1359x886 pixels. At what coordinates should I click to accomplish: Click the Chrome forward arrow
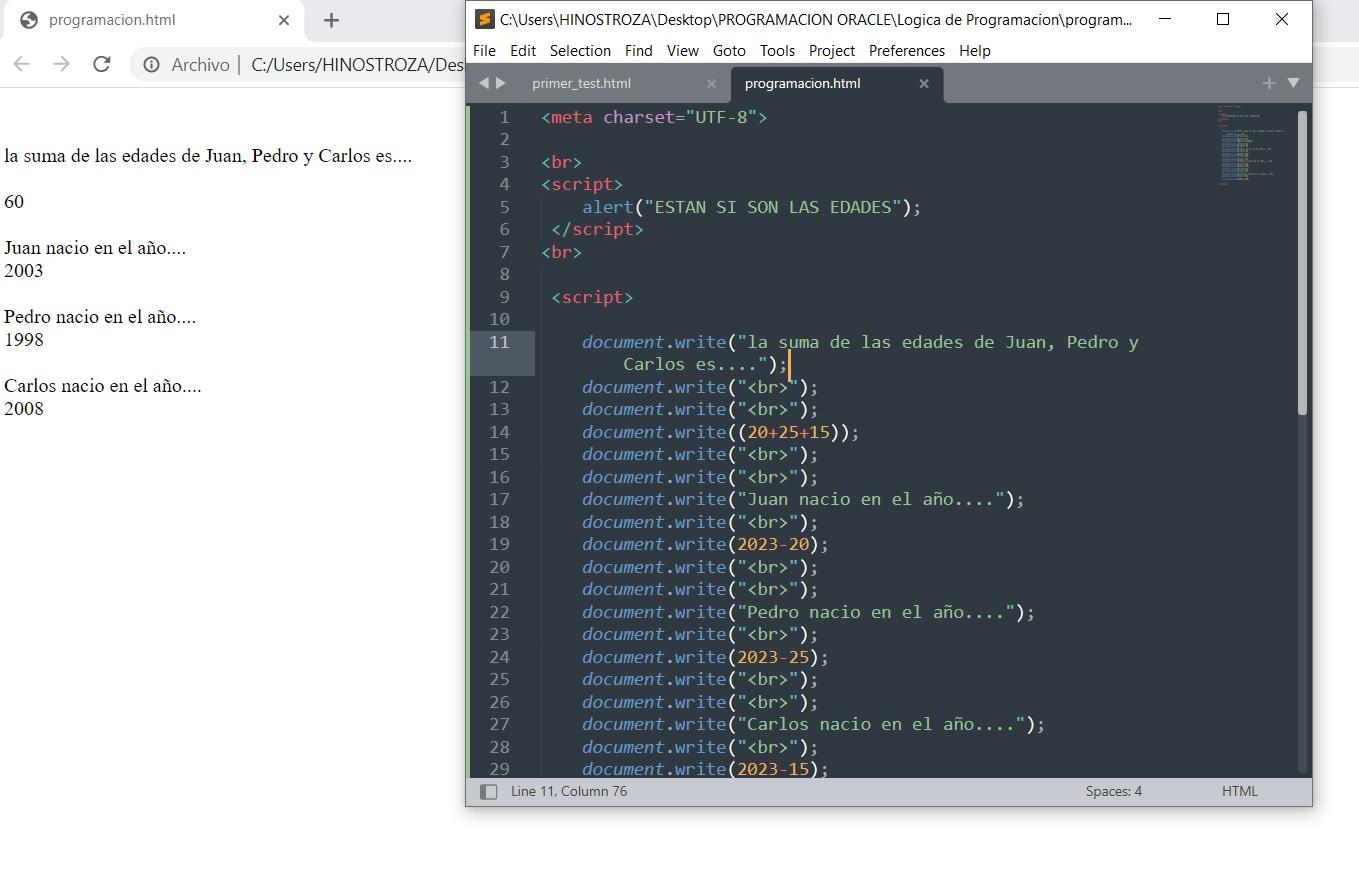pos(61,64)
